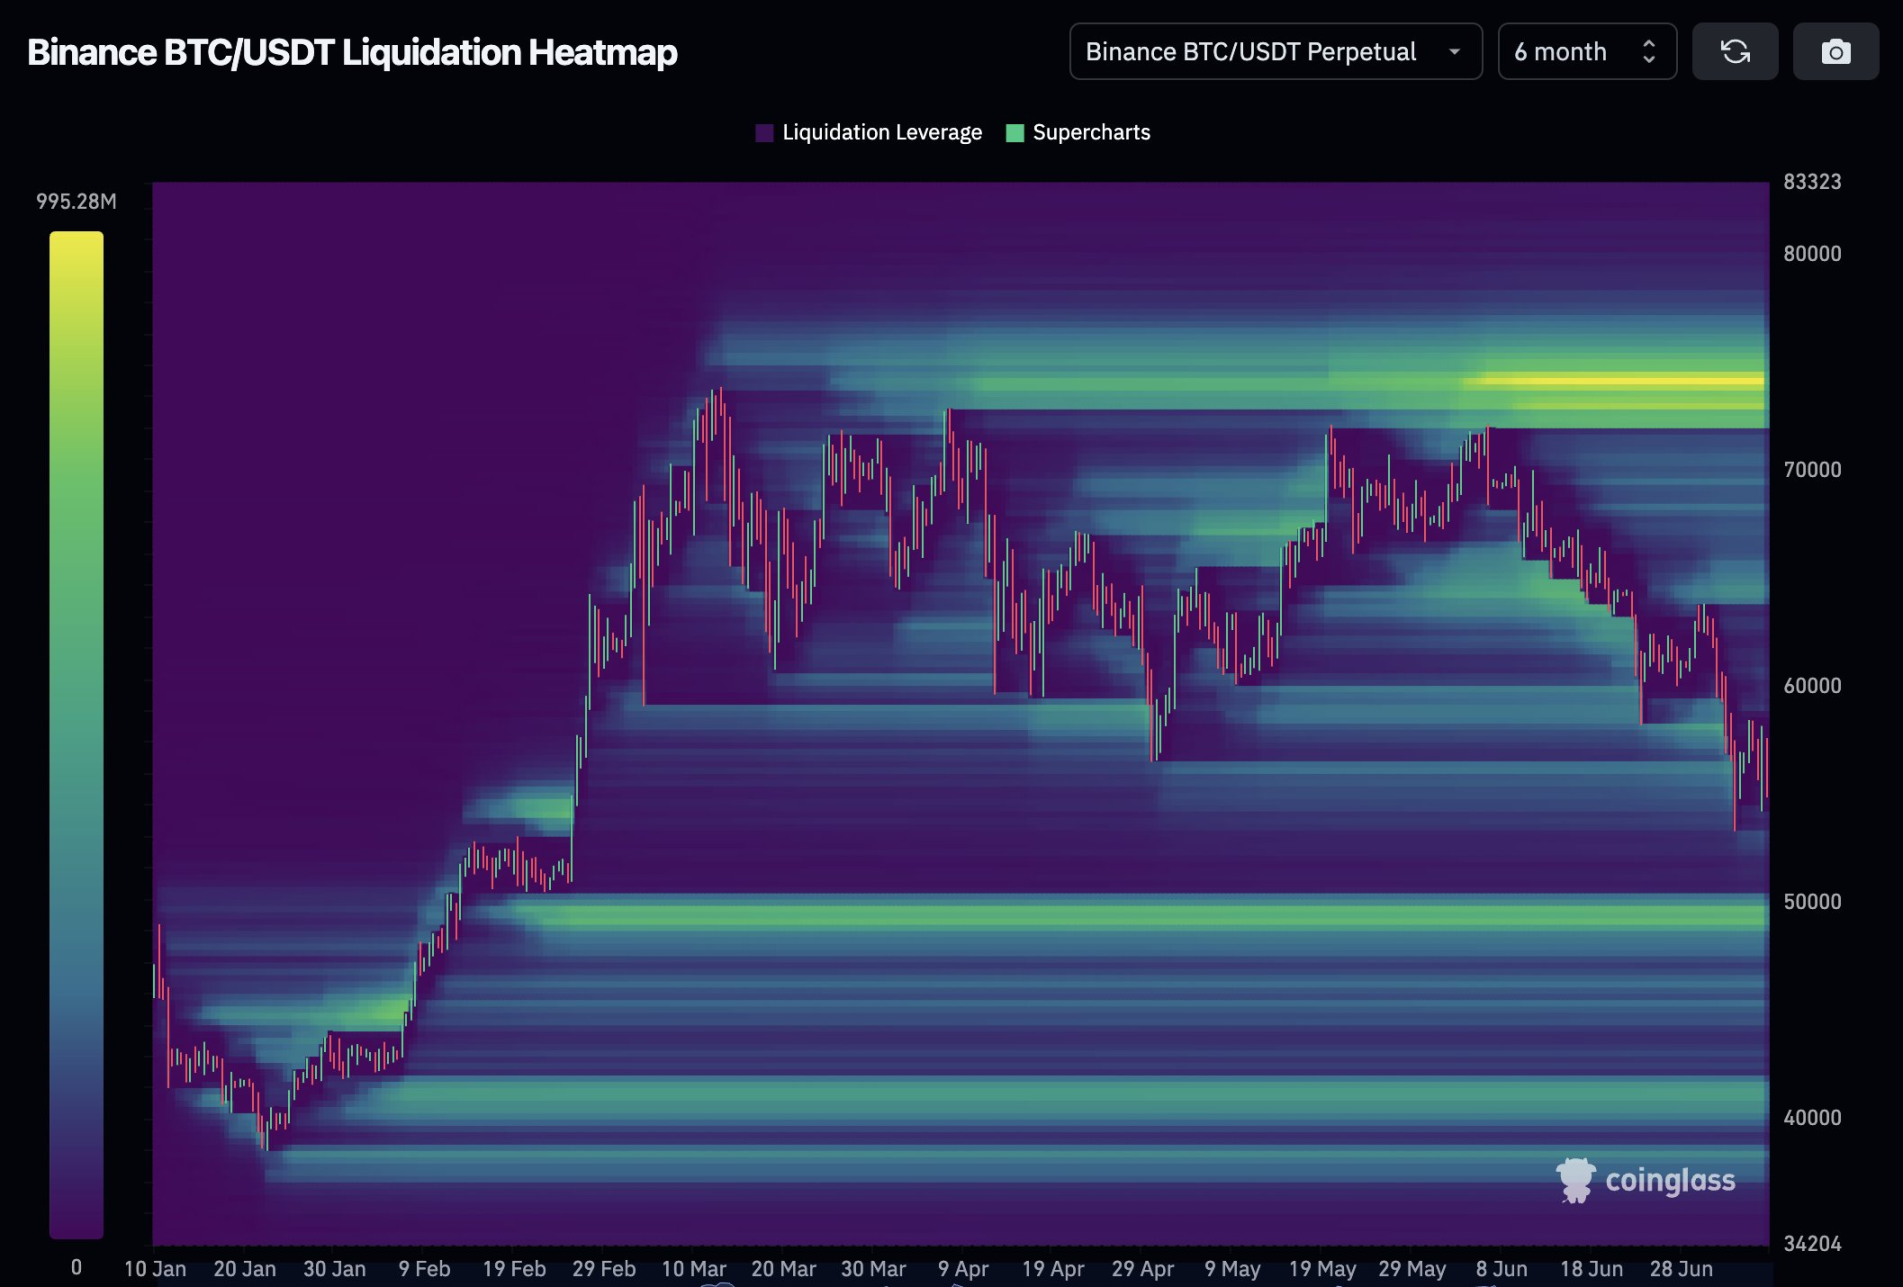This screenshot has height=1287, width=1903.
Task: Click the 50000 price axis label
Action: point(1812,902)
